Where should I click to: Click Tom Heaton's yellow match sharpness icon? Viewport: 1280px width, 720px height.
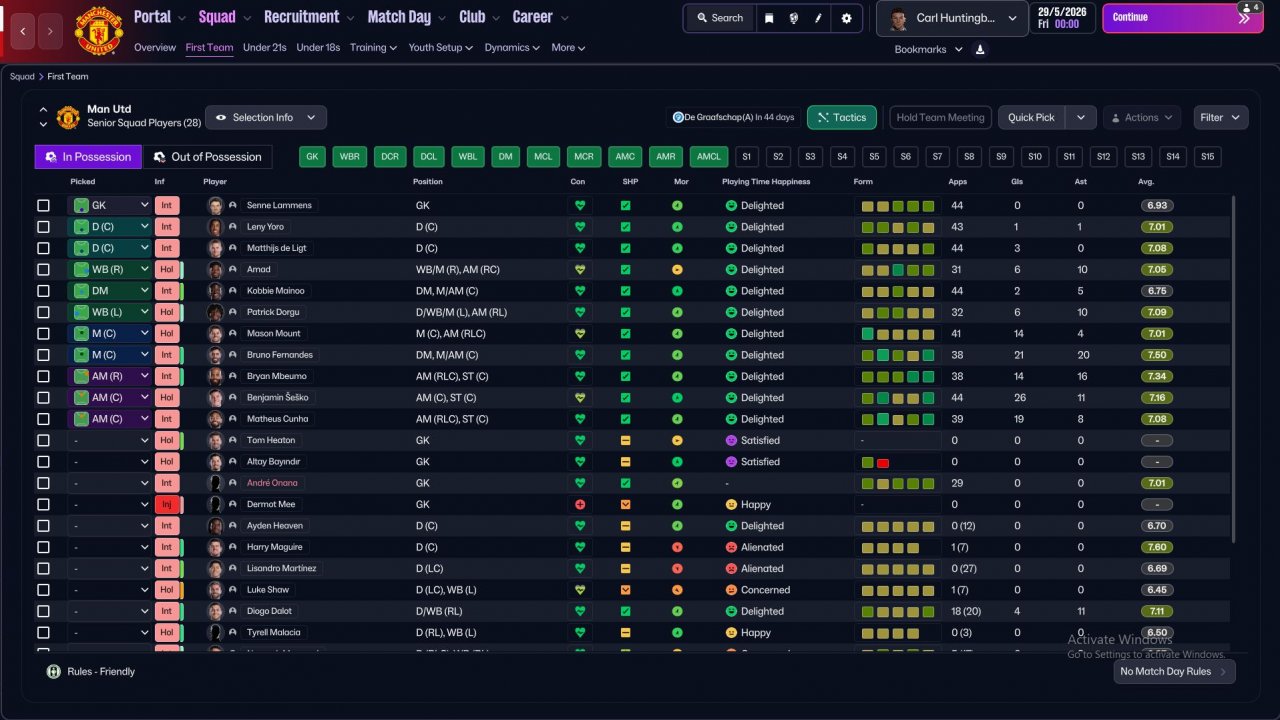[625, 441]
